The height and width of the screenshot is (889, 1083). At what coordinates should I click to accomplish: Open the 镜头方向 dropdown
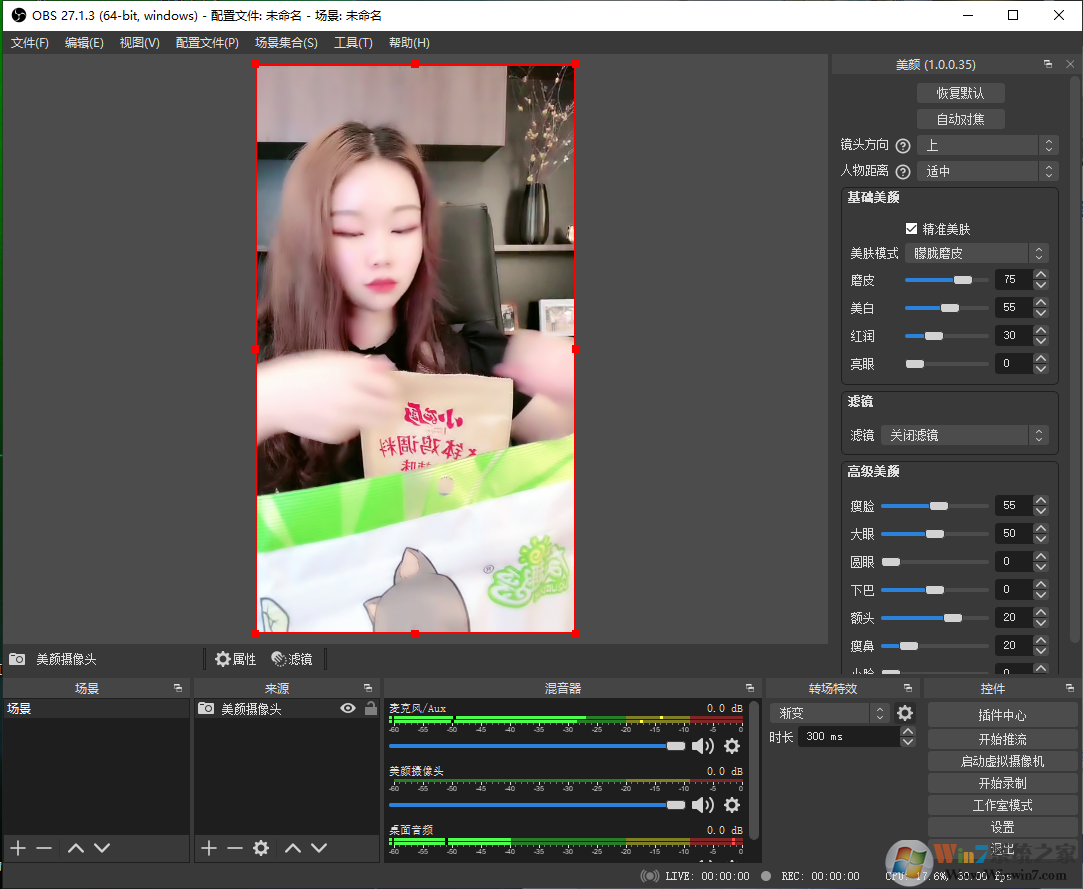coord(988,145)
